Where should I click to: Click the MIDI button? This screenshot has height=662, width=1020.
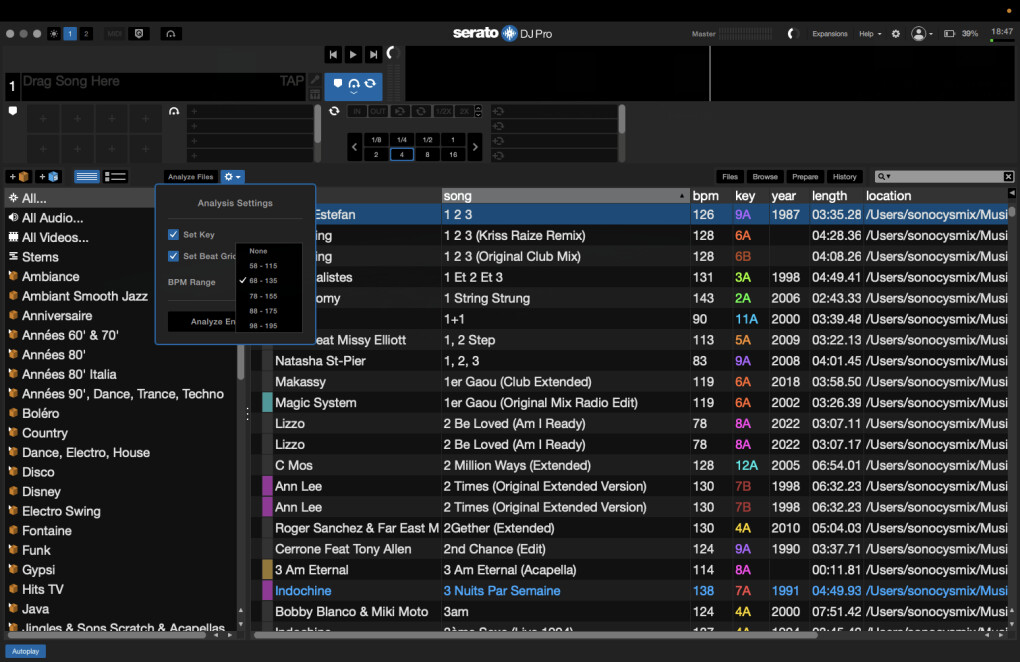pos(114,34)
